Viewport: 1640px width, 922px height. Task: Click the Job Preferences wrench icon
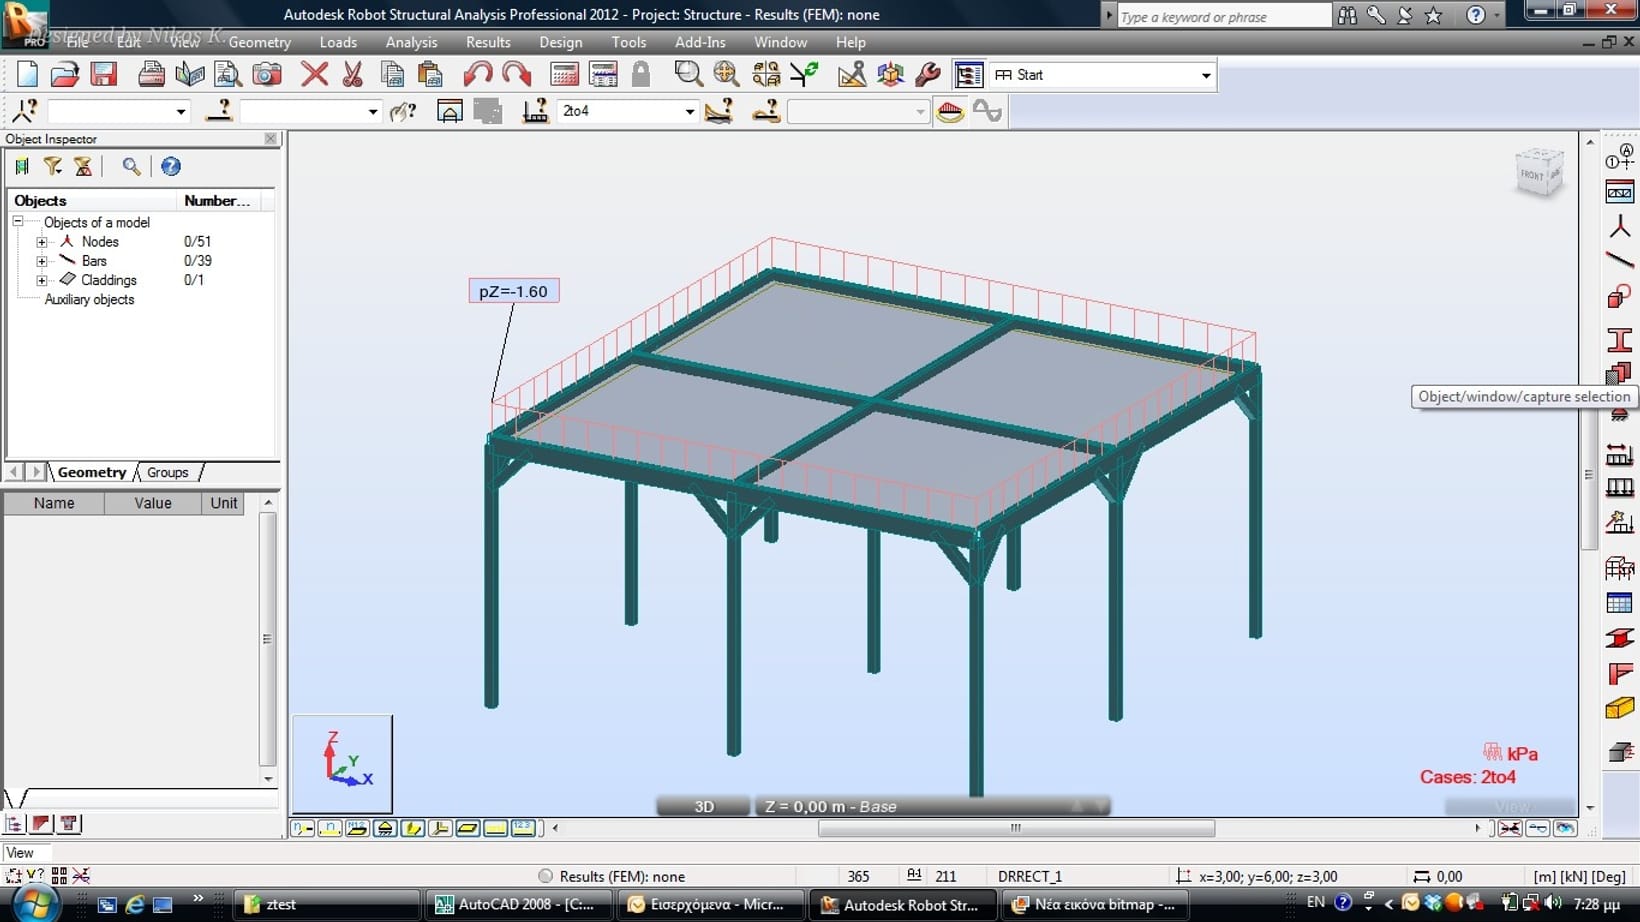point(928,75)
